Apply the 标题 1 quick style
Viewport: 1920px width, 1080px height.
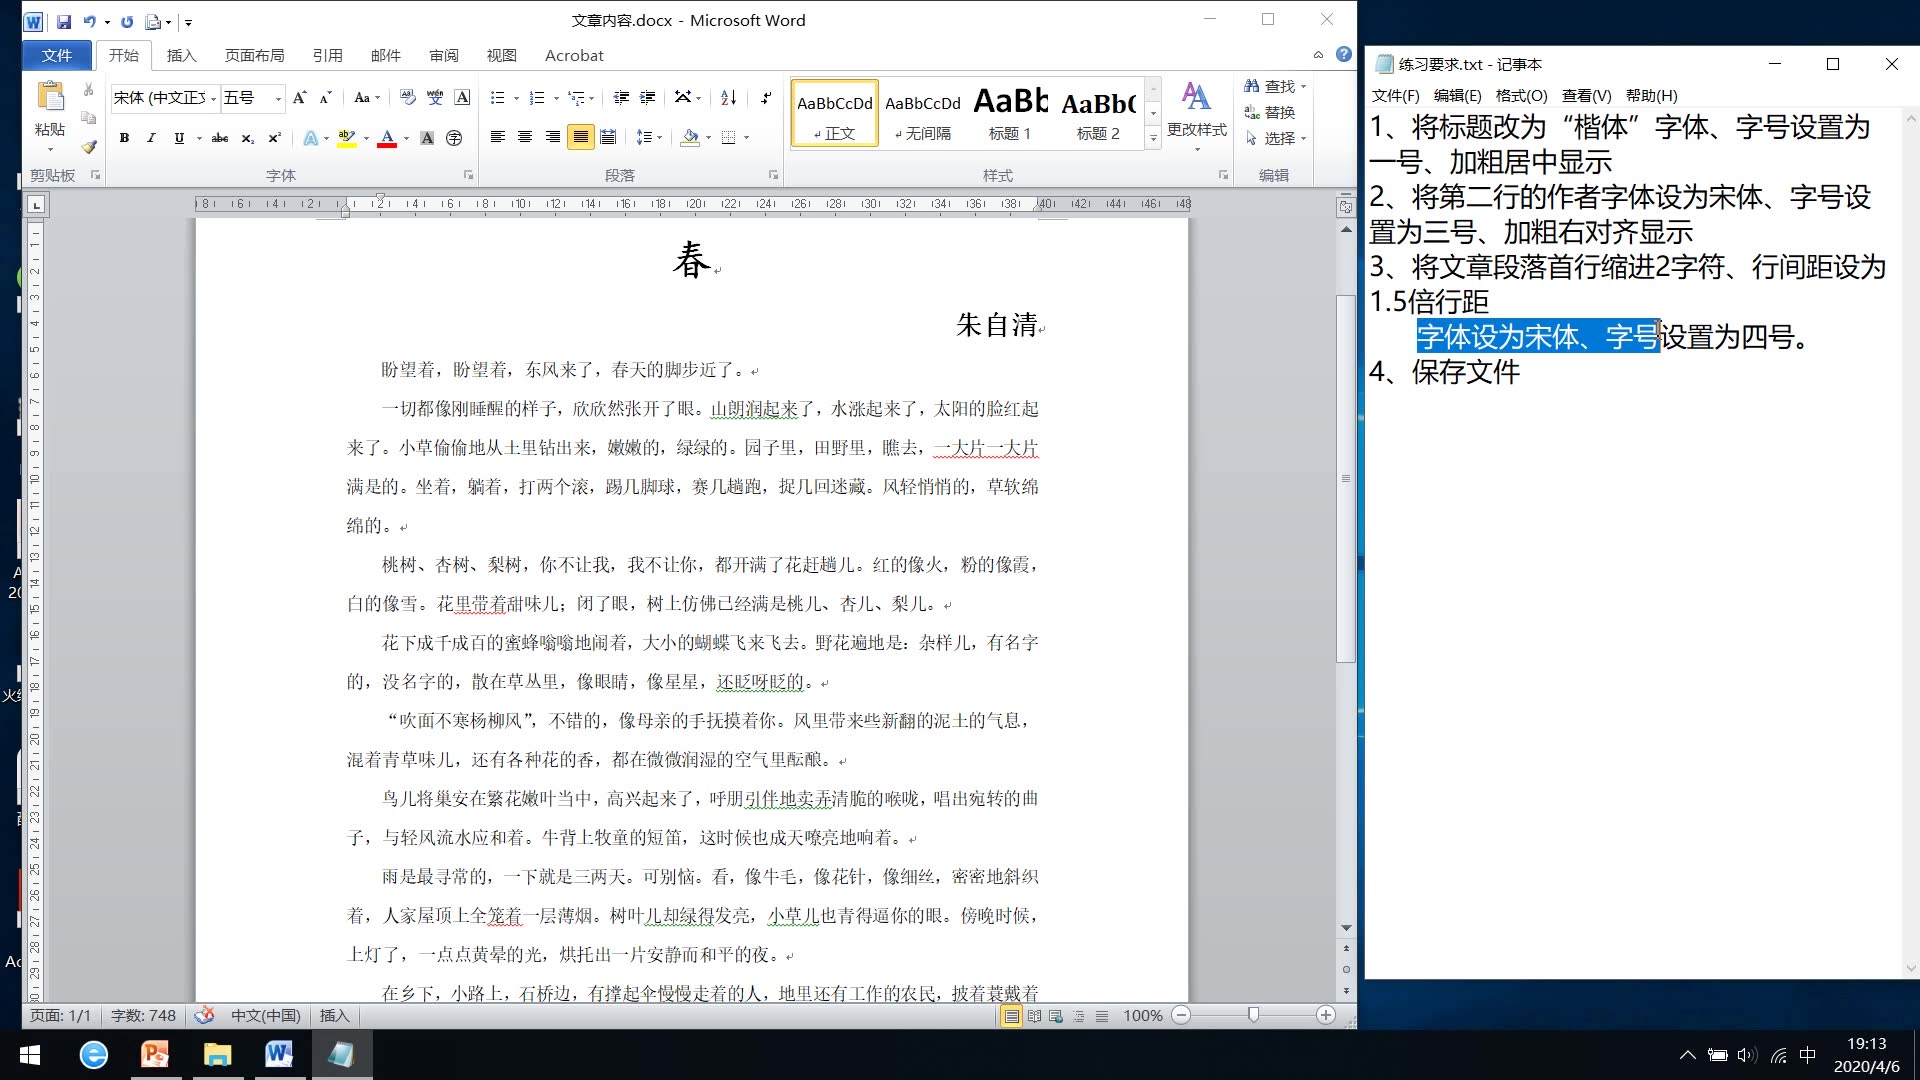[x=1010, y=112]
